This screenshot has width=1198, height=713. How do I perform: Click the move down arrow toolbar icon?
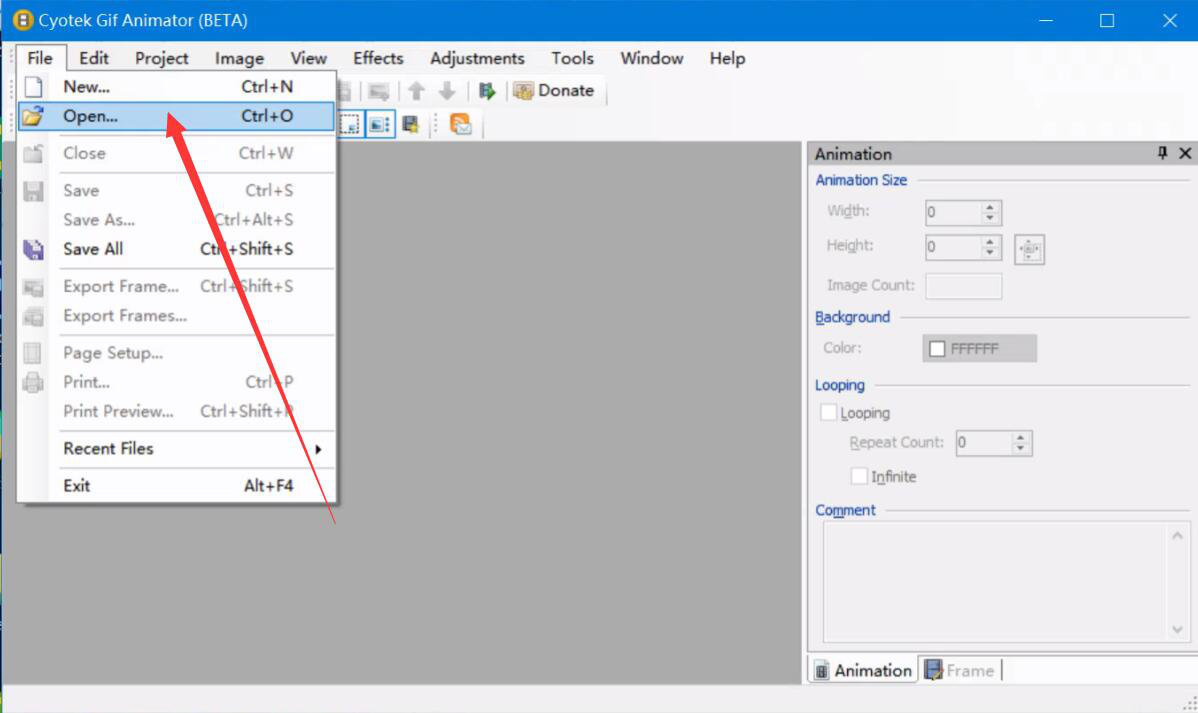[447, 91]
